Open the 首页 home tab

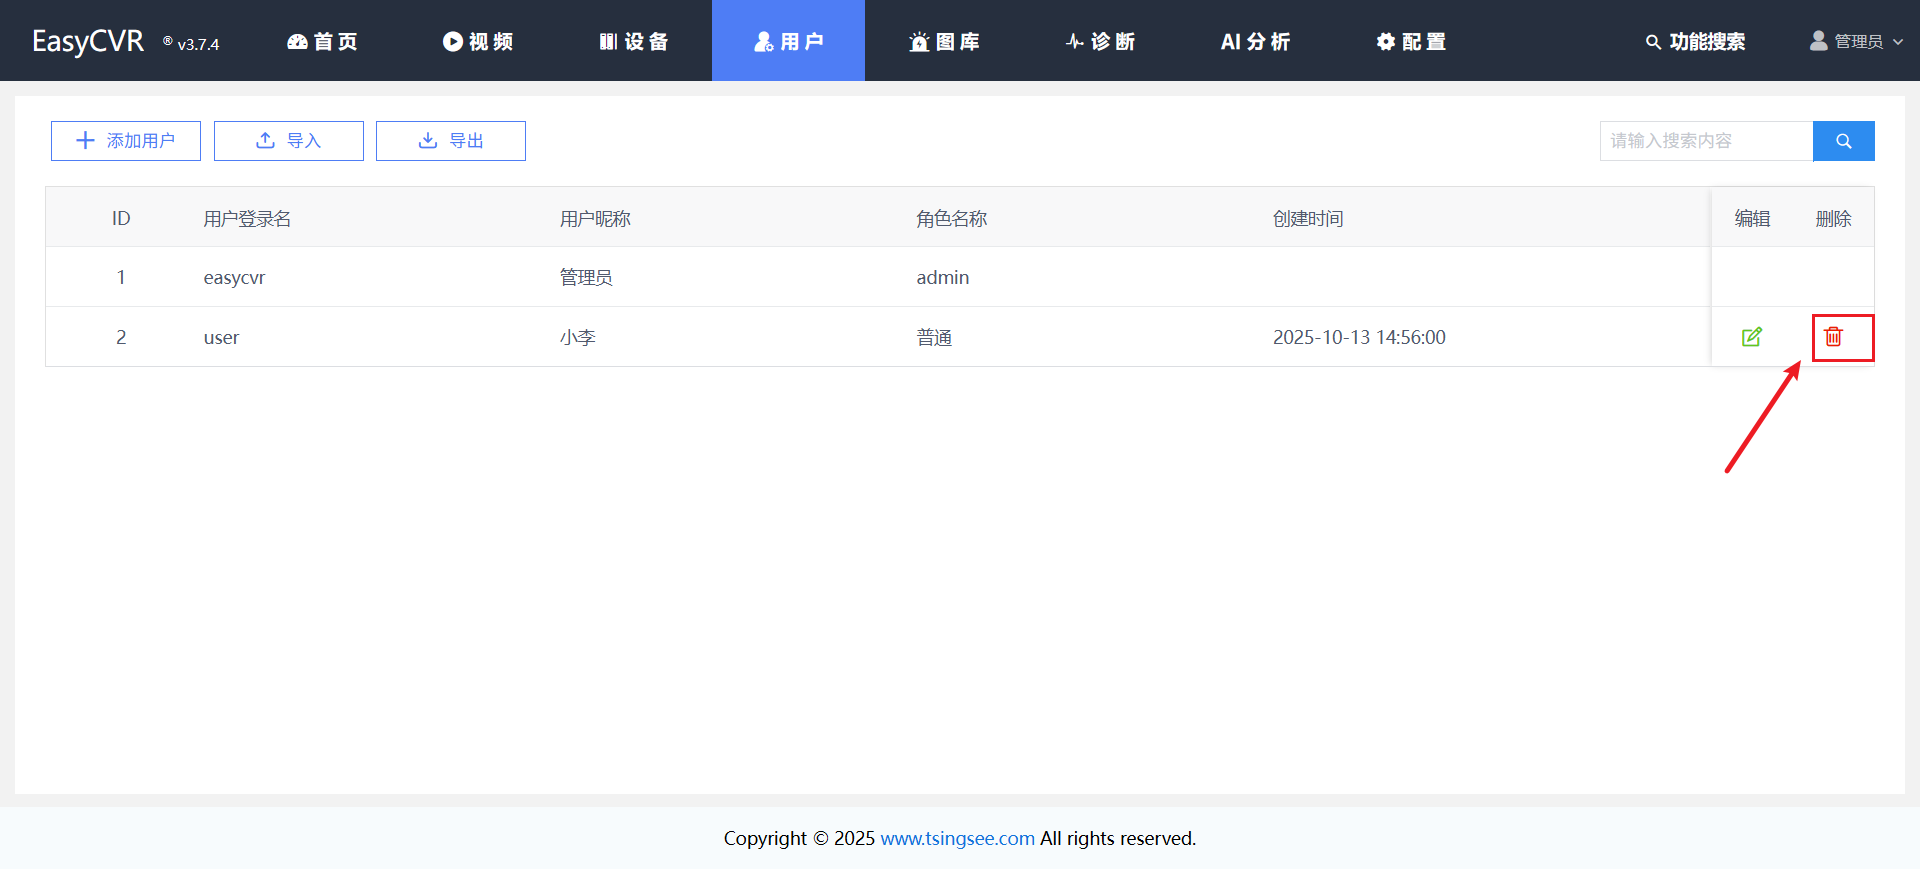(x=322, y=41)
